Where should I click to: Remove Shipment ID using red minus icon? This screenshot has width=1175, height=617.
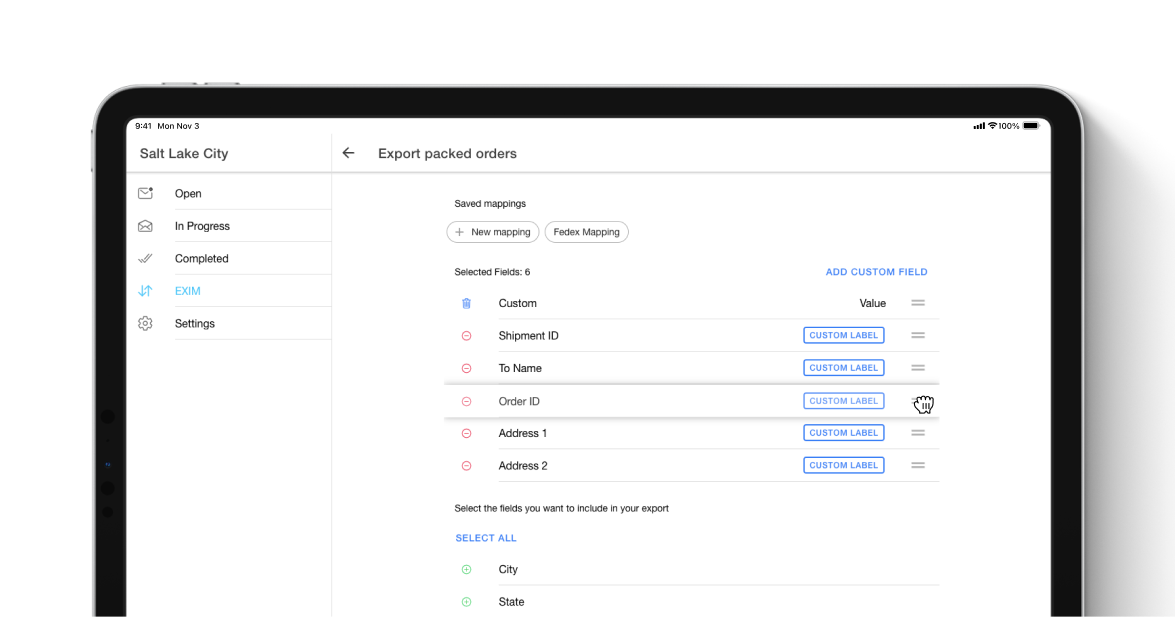tap(466, 336)
